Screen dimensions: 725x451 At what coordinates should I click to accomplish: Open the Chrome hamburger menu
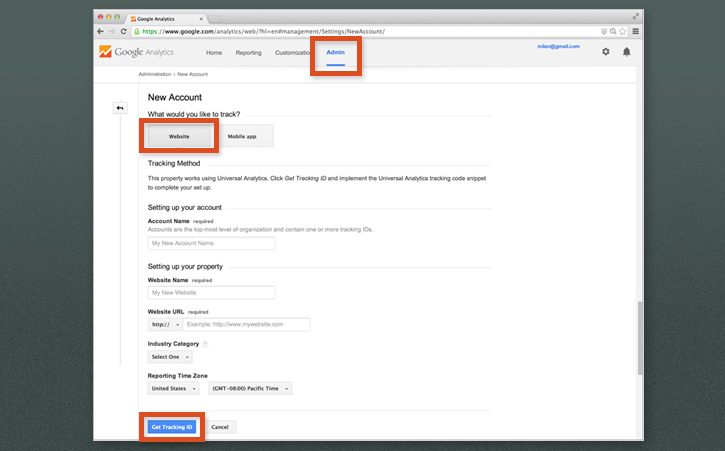[635, 31]
